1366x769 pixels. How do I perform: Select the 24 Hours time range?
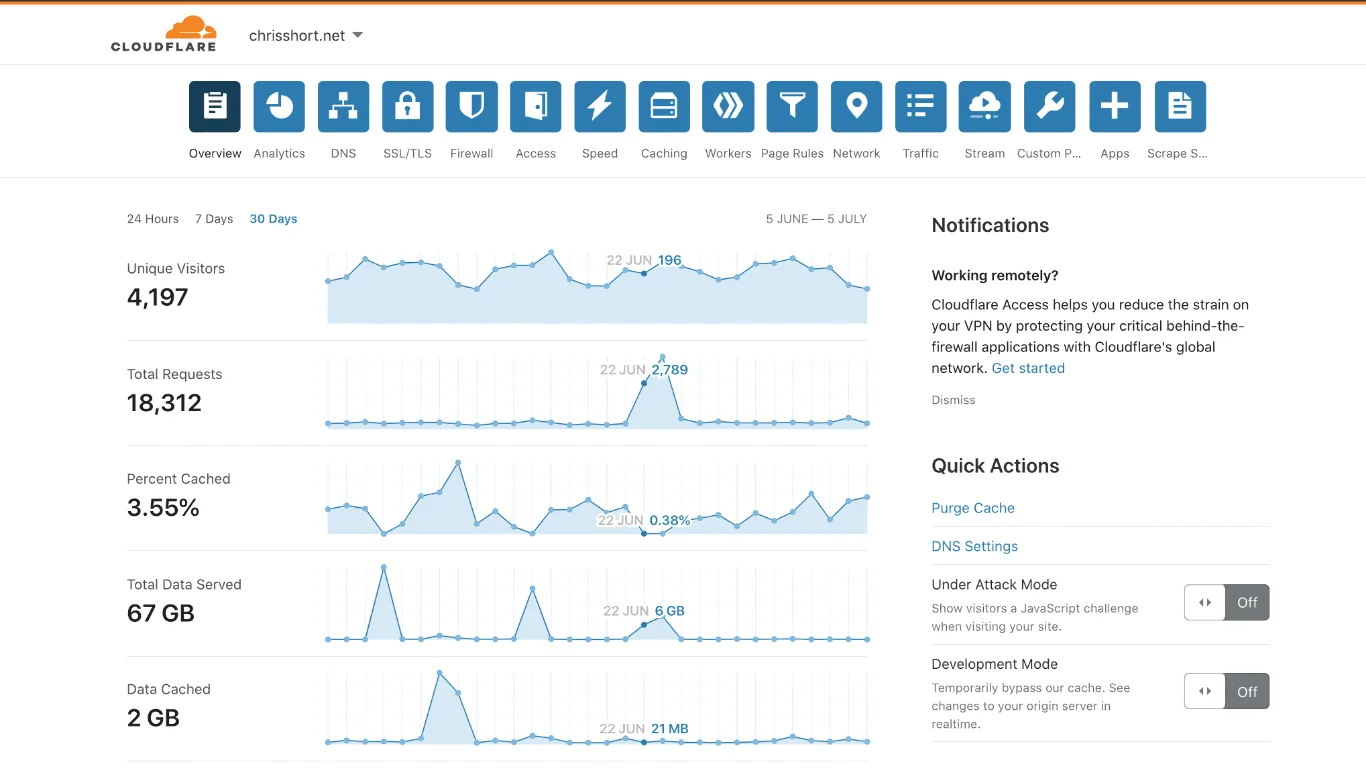point(153,219)
